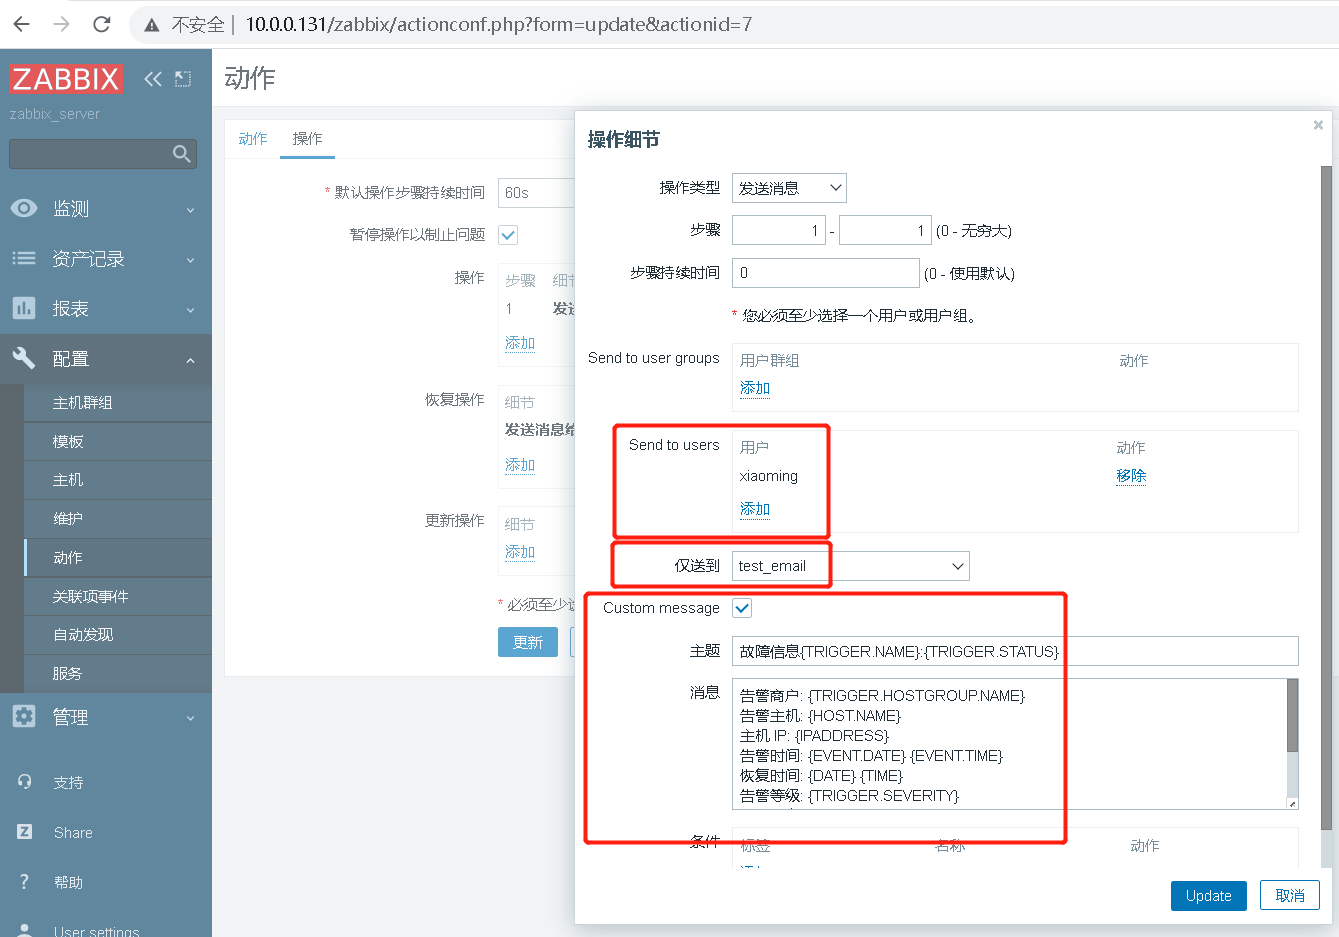Switch to the 动作 tab
Image resolution: width=1339 pixels, height=937 pixels.
click(253, 139)
